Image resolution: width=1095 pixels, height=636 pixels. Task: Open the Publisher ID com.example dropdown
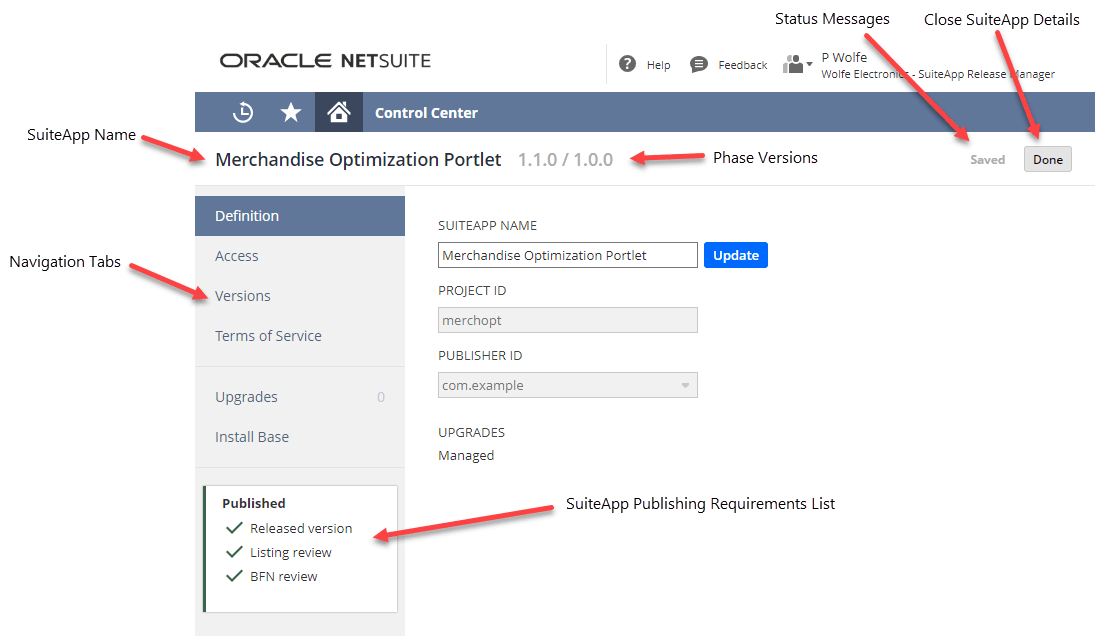[568, 385]
